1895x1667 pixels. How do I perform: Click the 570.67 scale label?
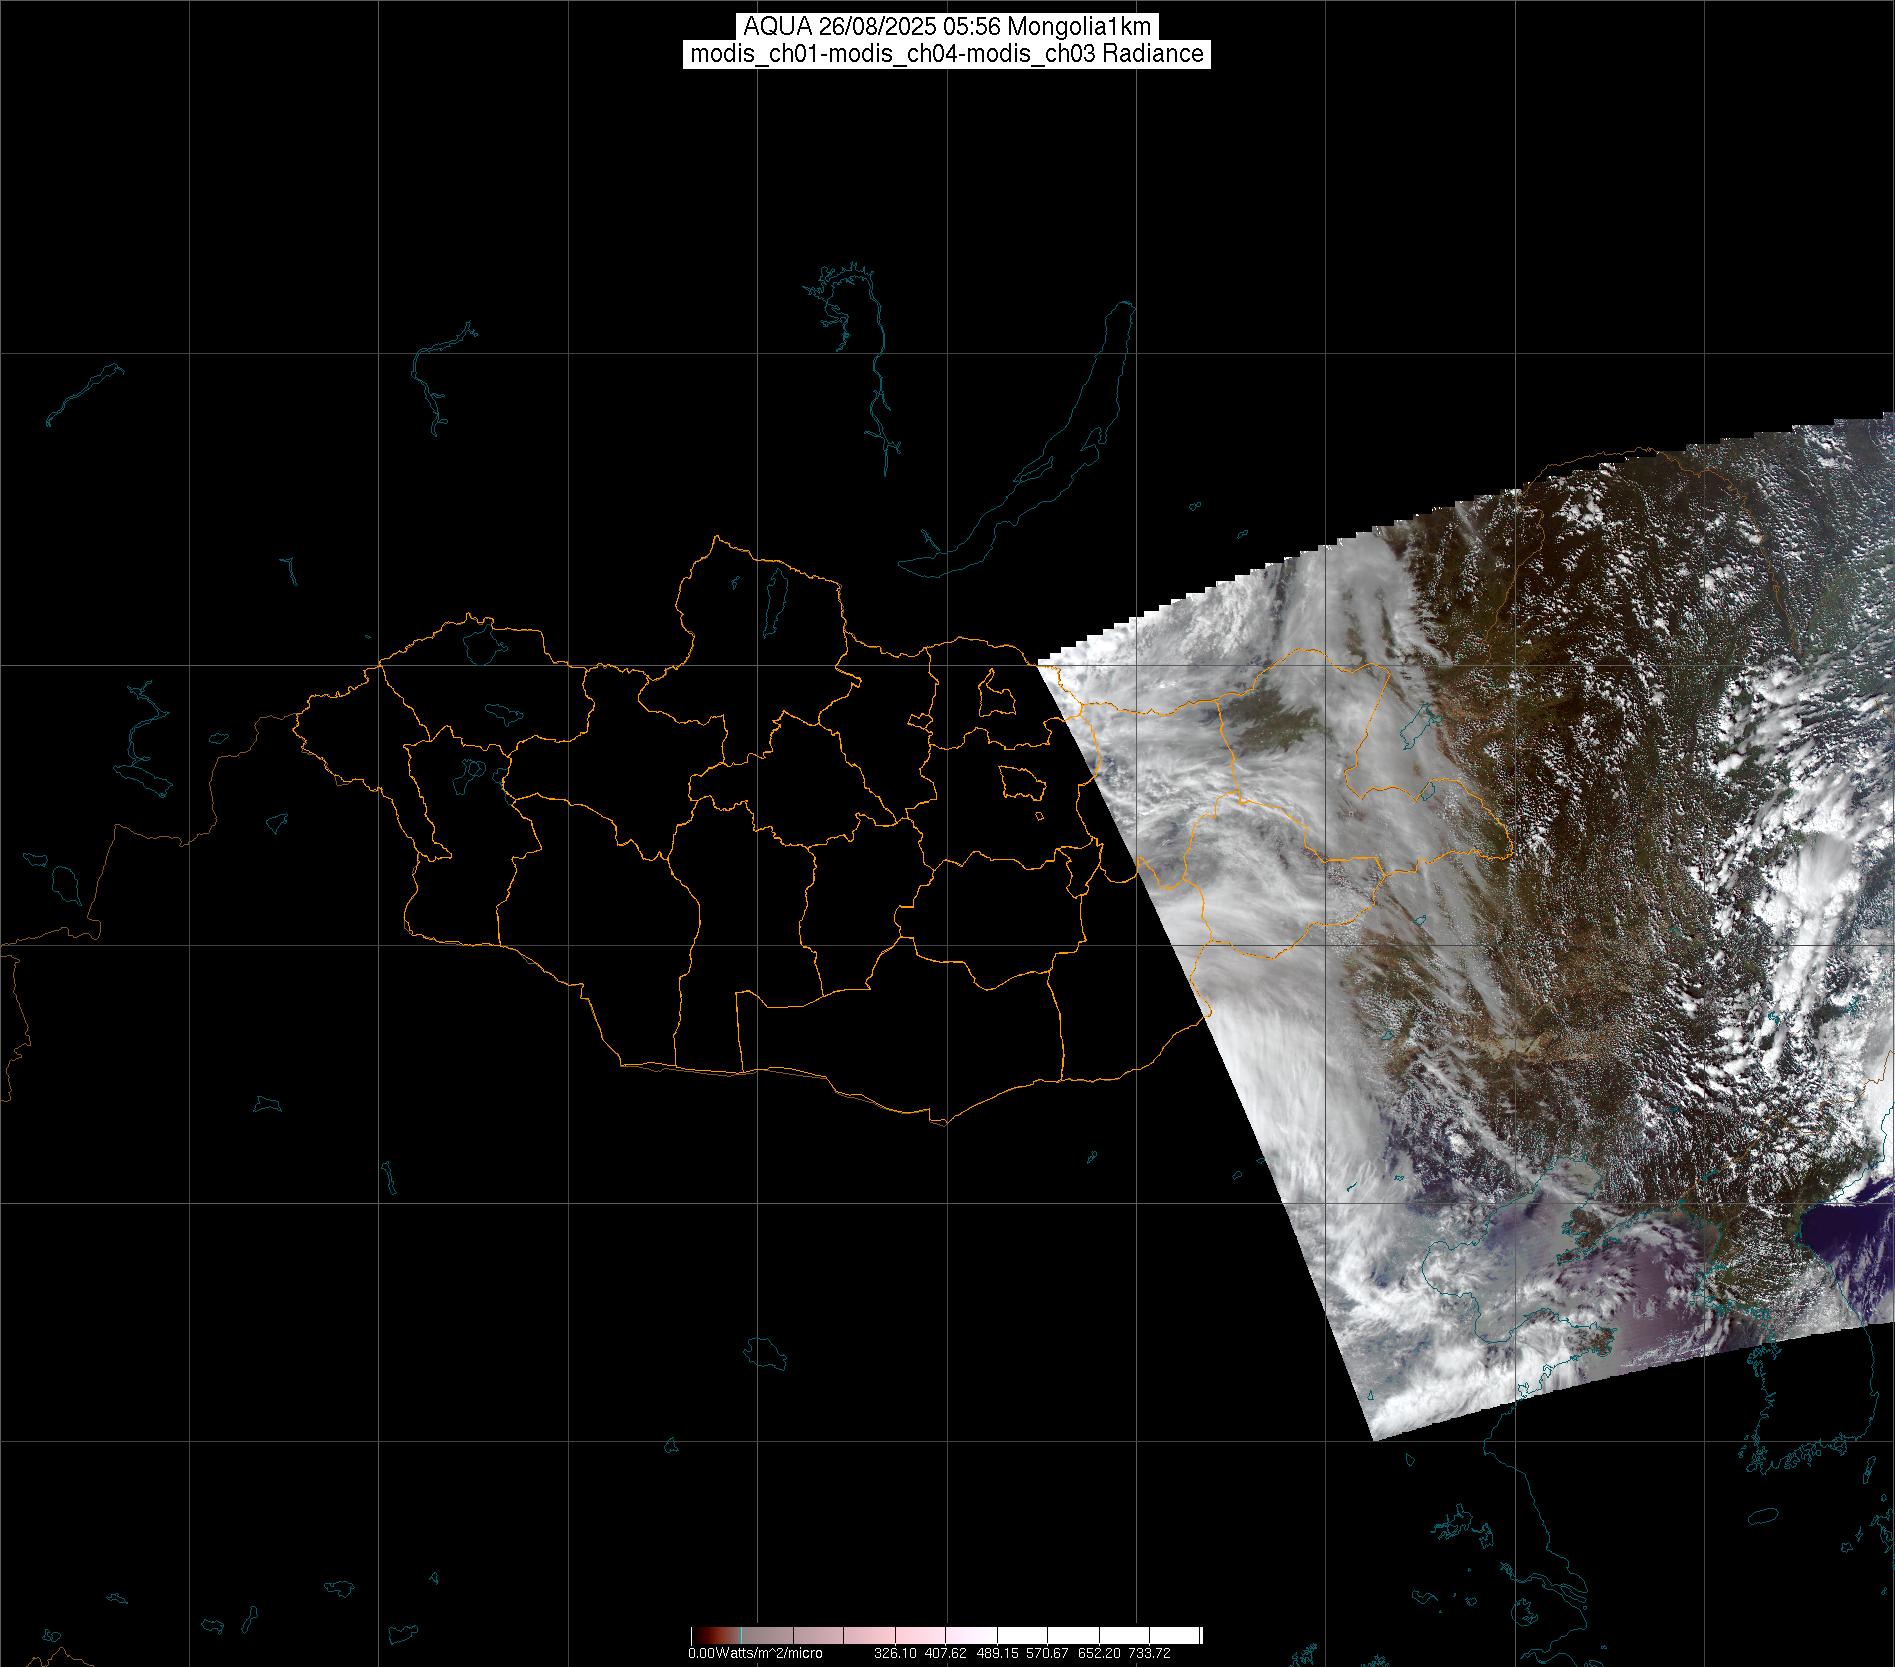point(1049,1653)
